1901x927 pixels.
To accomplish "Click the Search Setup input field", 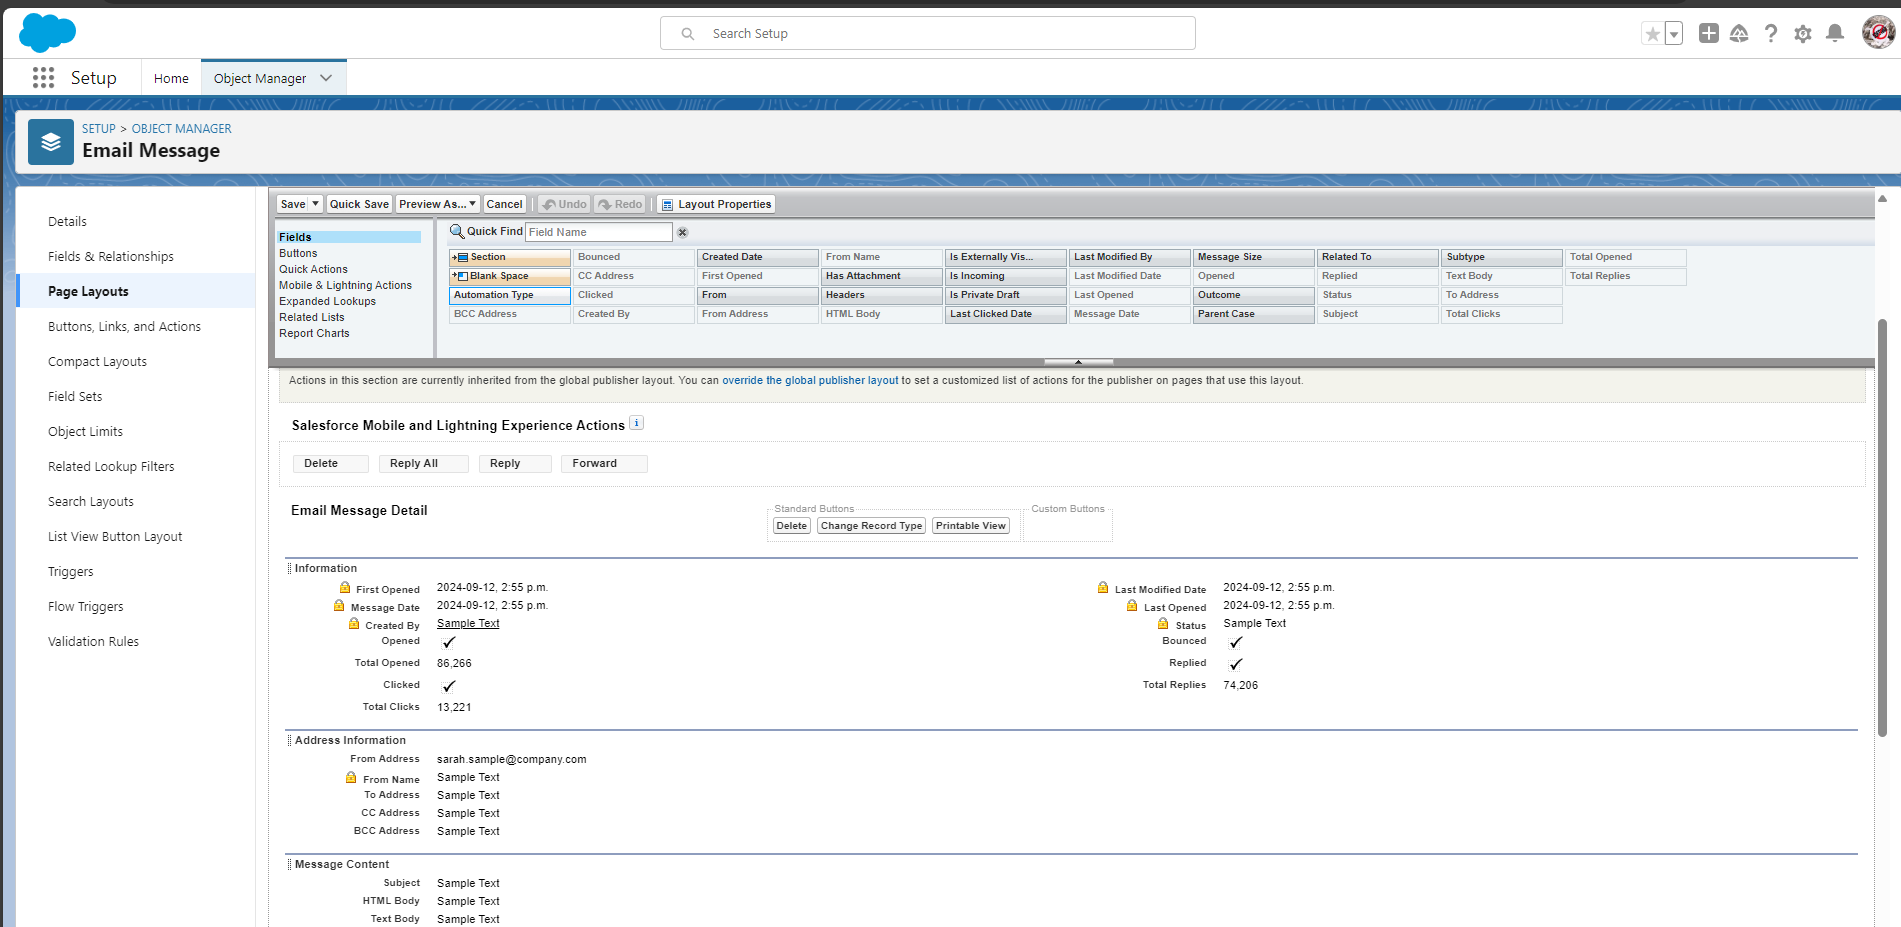I will point(928,33).
